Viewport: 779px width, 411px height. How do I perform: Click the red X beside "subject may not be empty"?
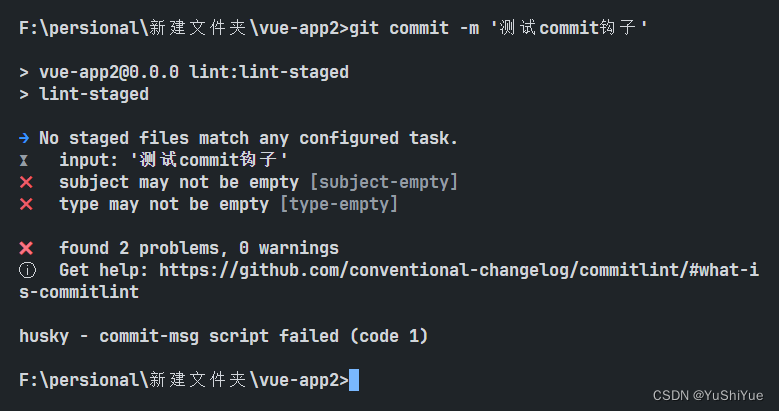pyautogui.click(x=26, y=182)
